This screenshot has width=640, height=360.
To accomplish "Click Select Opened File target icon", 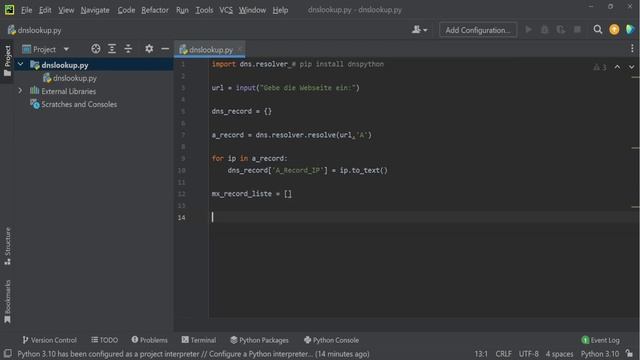I will (96, 49).
